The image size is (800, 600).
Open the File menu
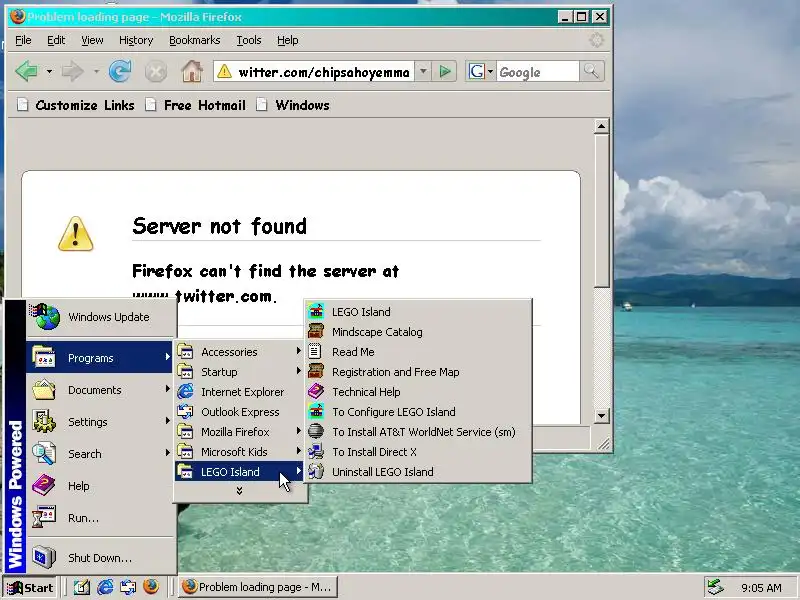click(23, 40)
